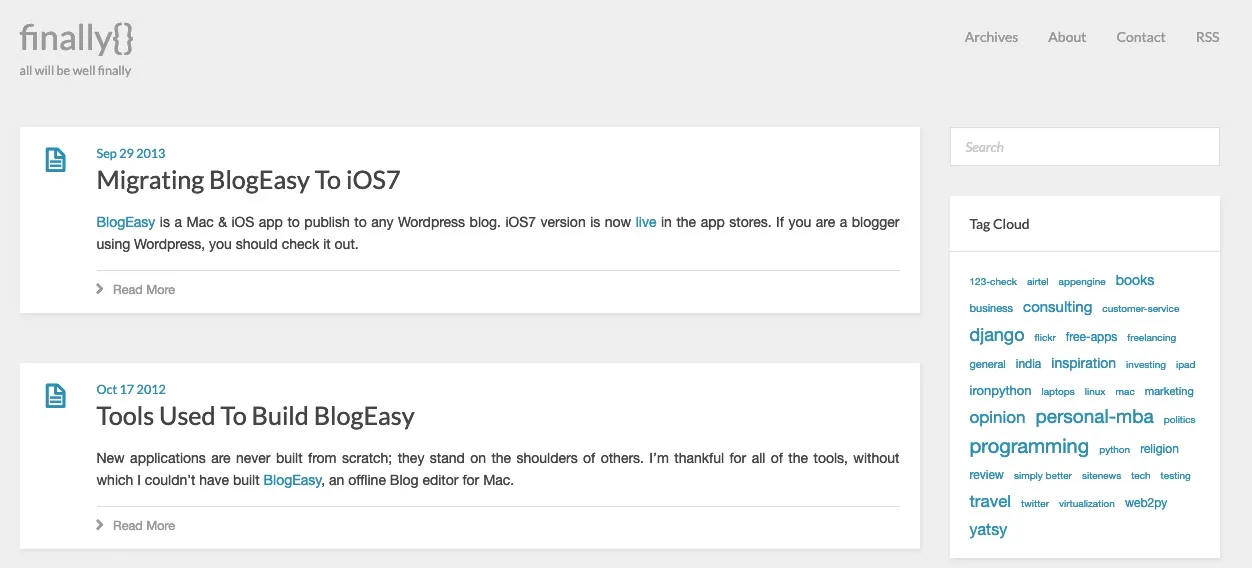
Task: Click the document icon beside Migrating BlogEasy post
Action: point(56,159)
